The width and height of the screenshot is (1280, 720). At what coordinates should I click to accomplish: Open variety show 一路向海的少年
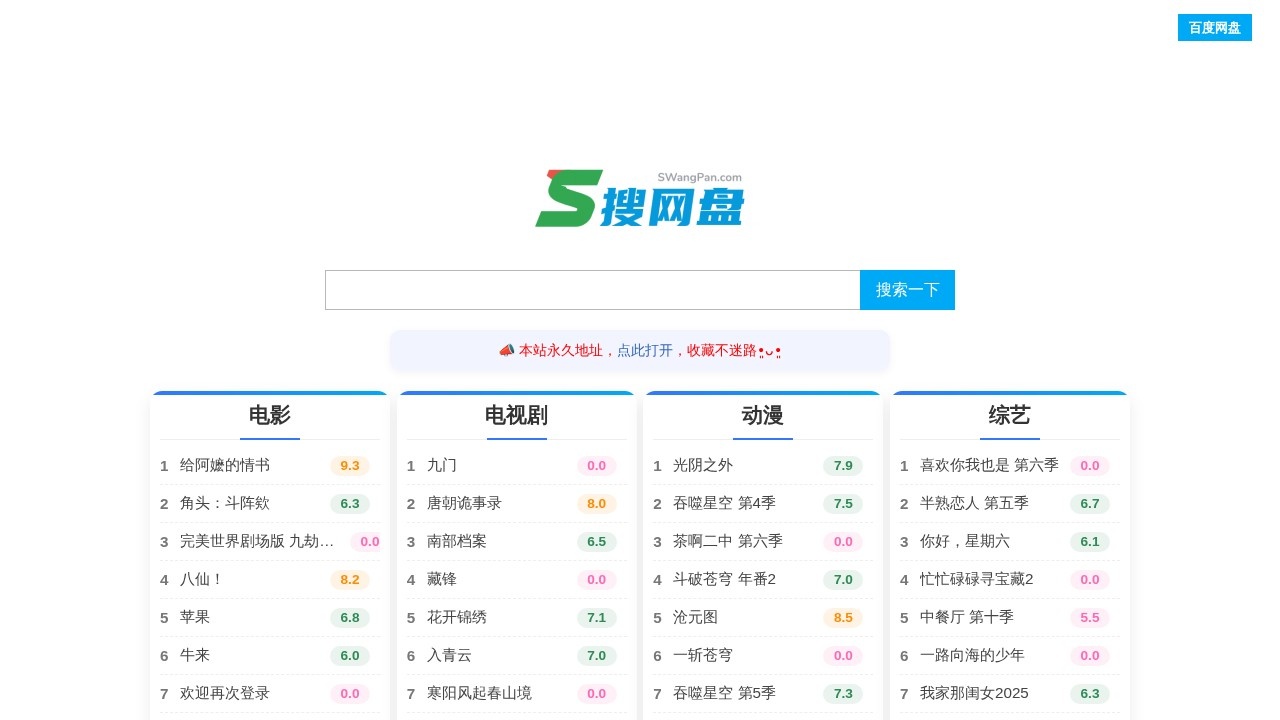(x=972, y=655)
